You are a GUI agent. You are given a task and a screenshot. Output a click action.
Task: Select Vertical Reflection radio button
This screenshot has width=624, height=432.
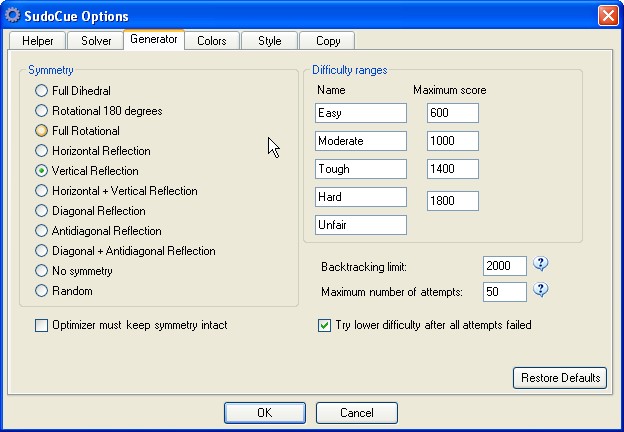[x=41, y=171]
